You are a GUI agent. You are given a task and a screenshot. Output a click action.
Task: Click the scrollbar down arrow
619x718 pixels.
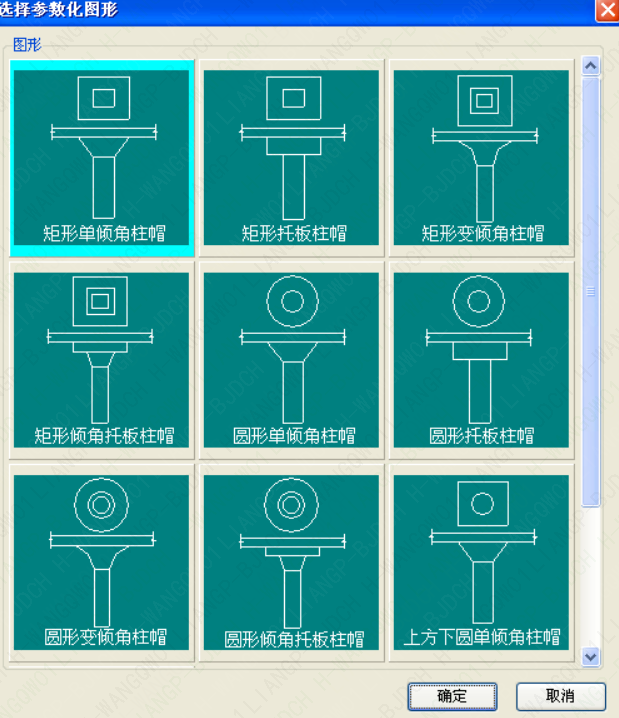(x=591, y=657)
